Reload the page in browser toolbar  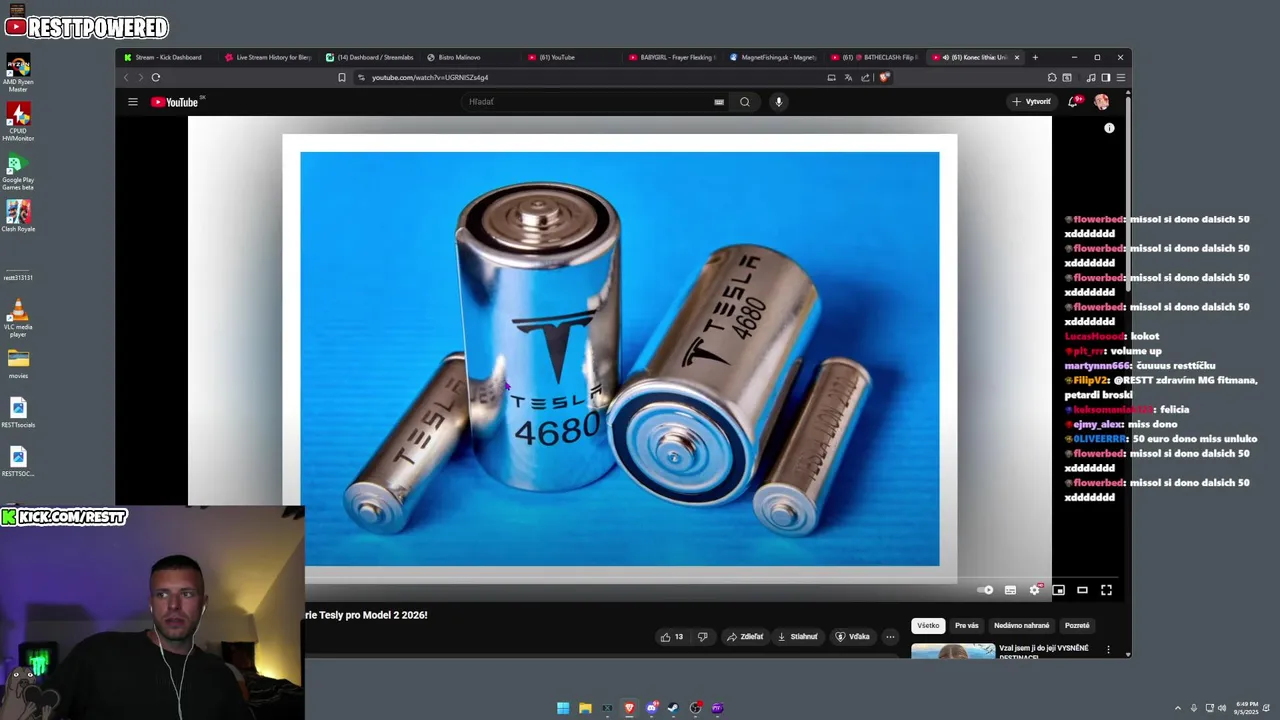pyautogui.click(x=156, y=77)
